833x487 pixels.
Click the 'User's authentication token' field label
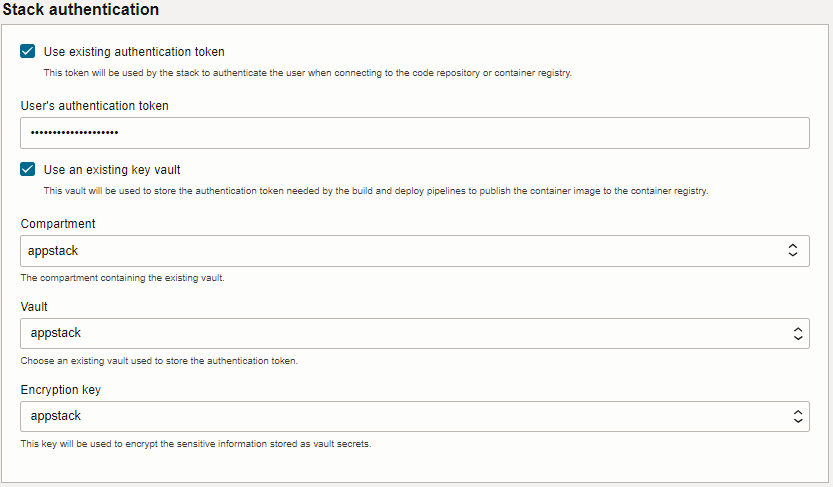pyautogui.click(x=95, y=106)
